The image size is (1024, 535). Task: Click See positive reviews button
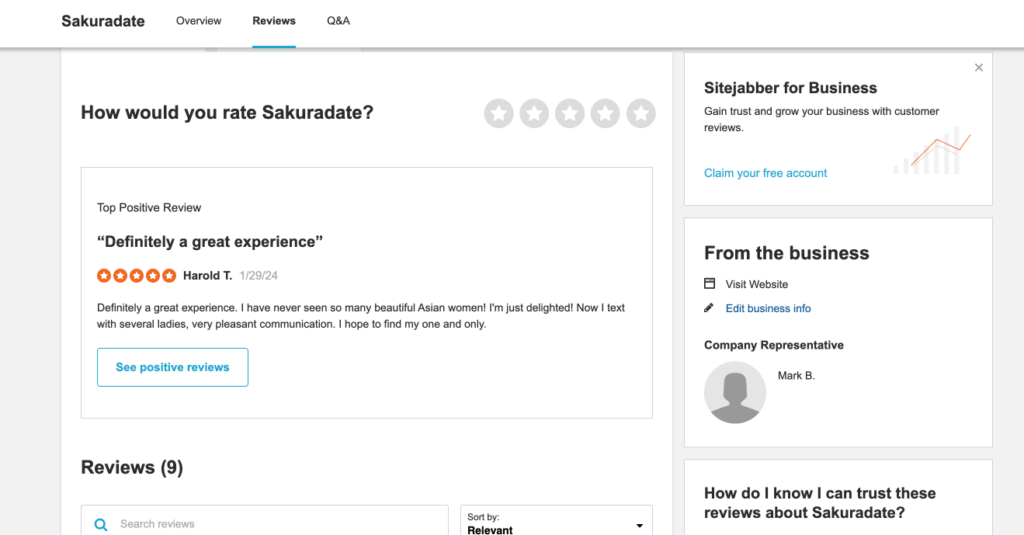(172, 367)
